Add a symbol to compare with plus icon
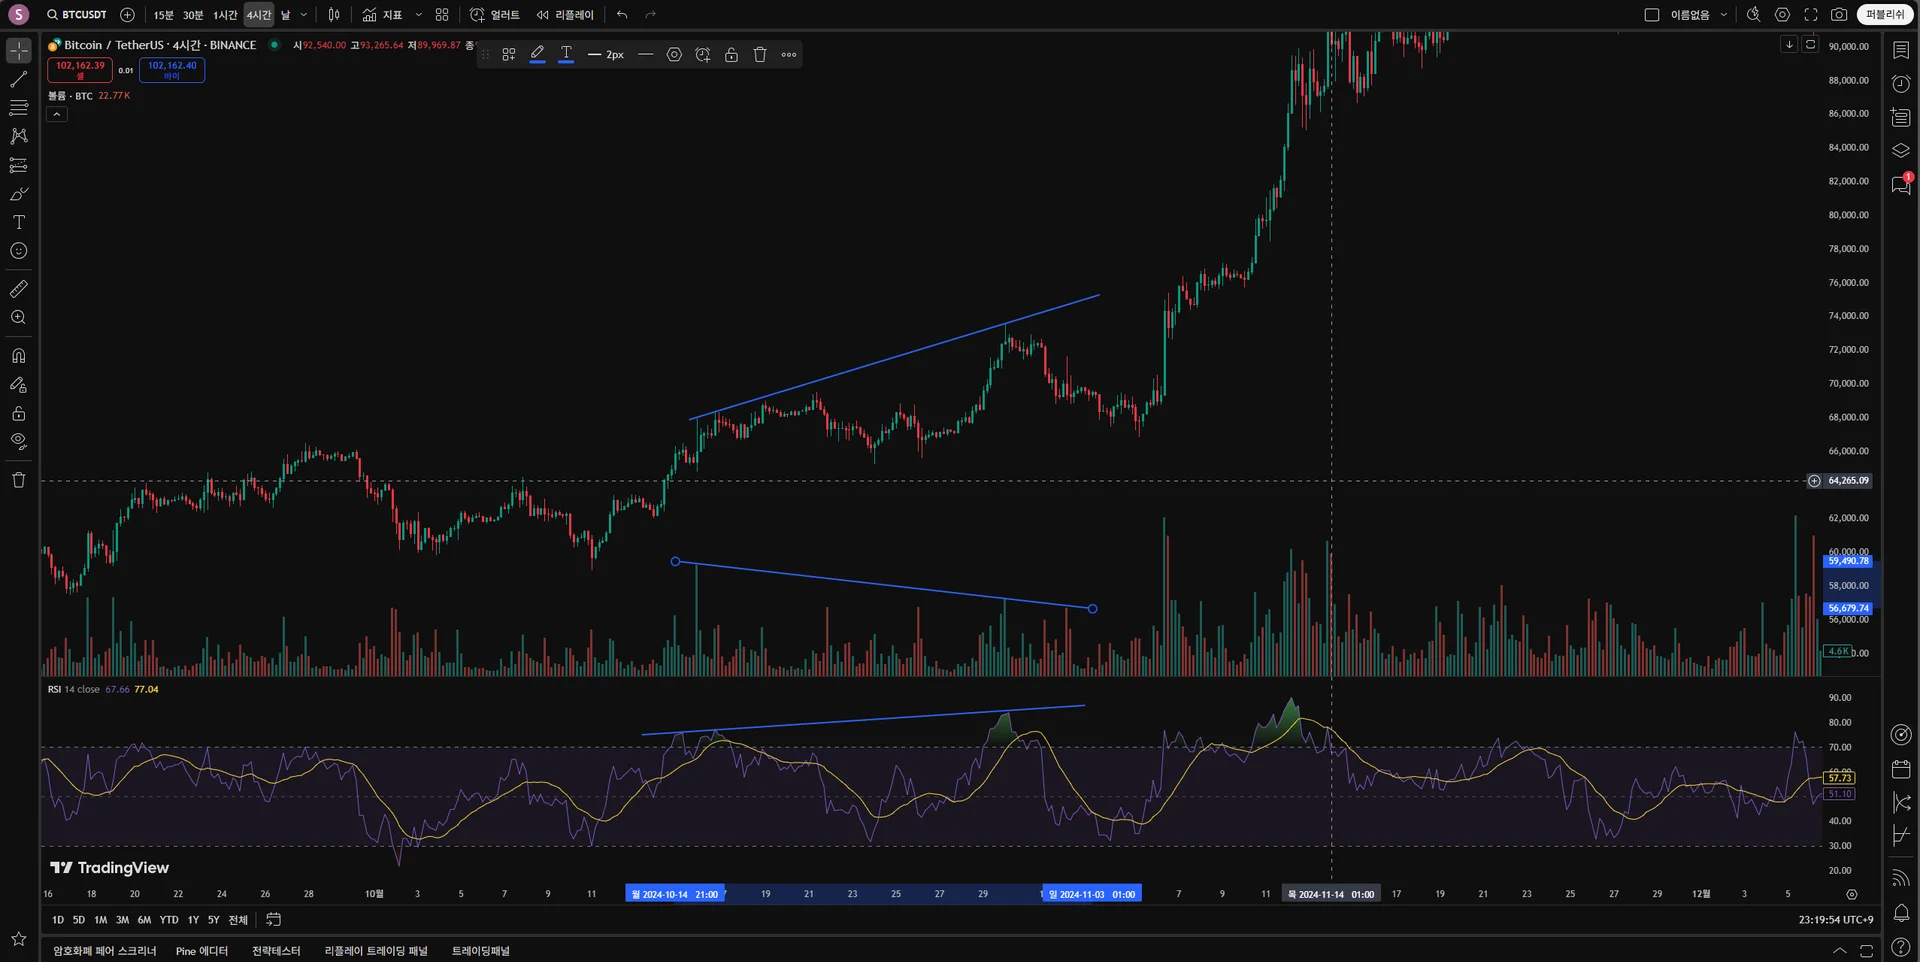Screen dimensions: 1920x962 click(x=127, y=15)
